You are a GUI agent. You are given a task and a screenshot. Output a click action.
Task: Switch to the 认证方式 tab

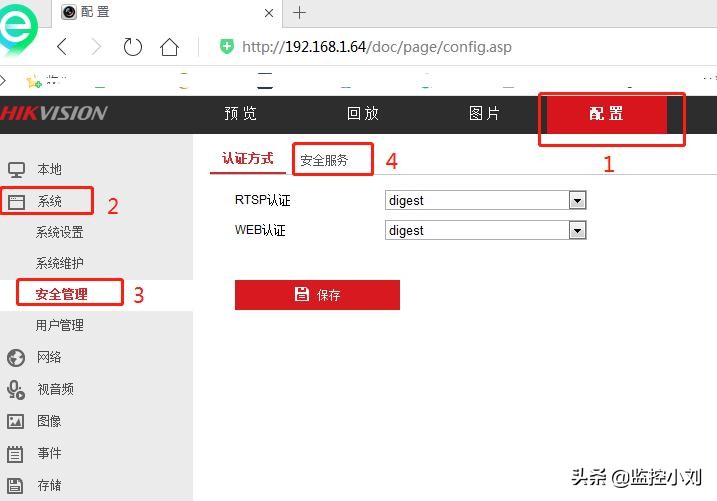coord(248,159)
